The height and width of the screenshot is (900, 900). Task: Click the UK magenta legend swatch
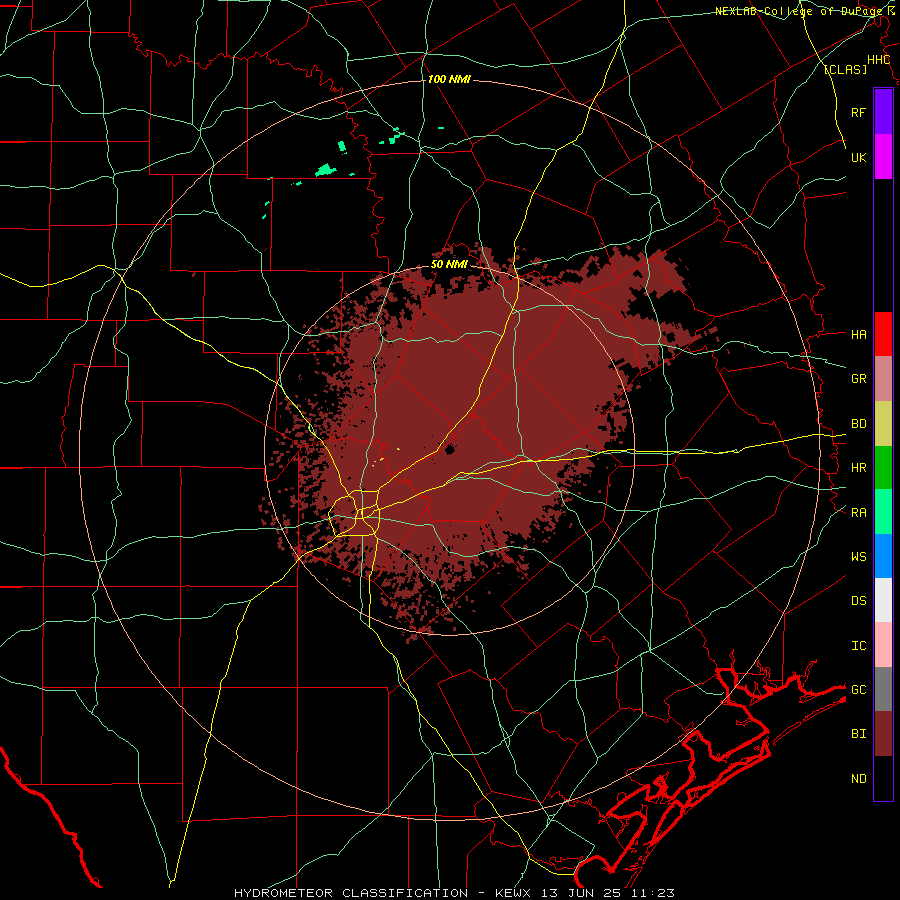[x=883, y=157]
